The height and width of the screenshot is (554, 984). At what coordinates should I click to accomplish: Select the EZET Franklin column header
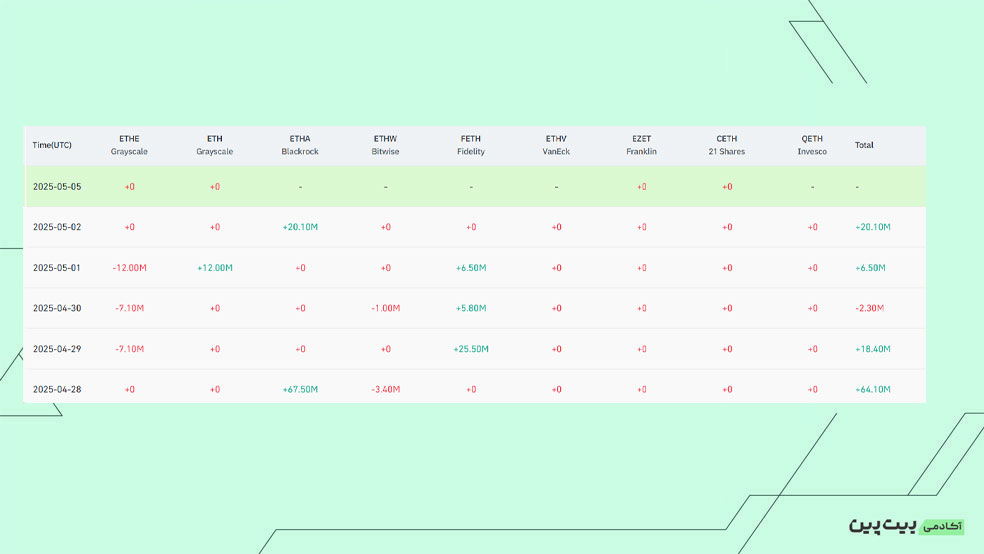coord(641,145)
